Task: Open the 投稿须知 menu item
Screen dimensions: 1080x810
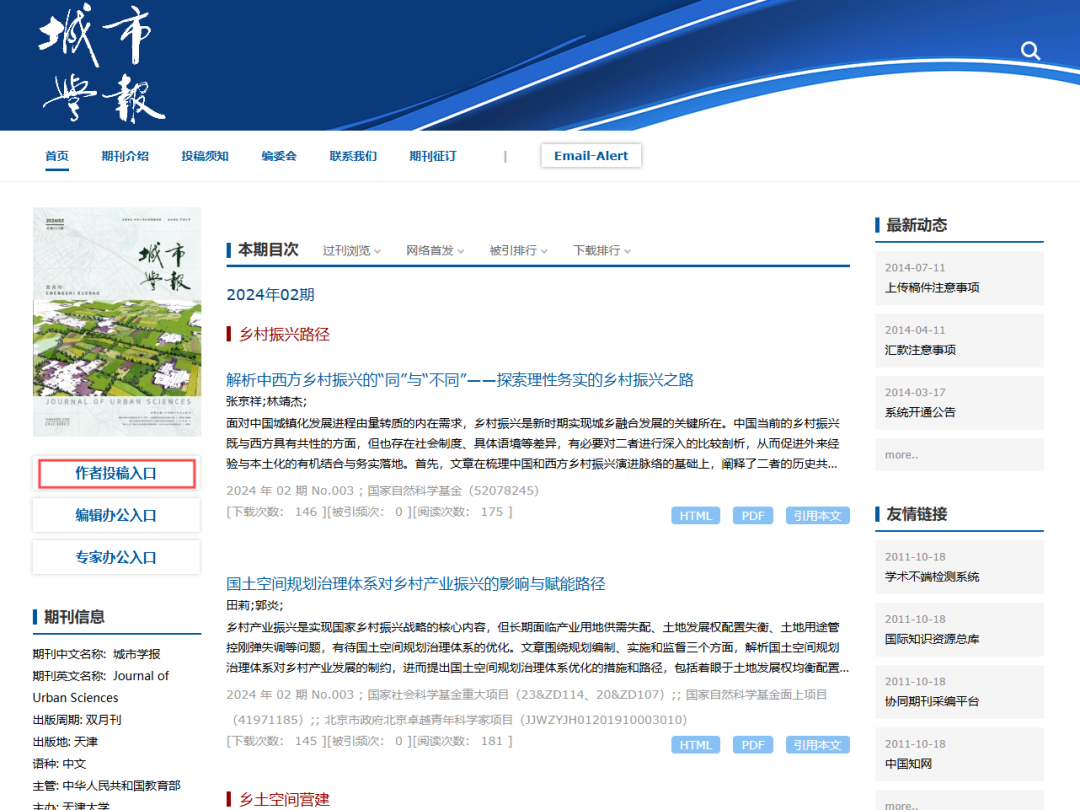Action: point(205,156)
